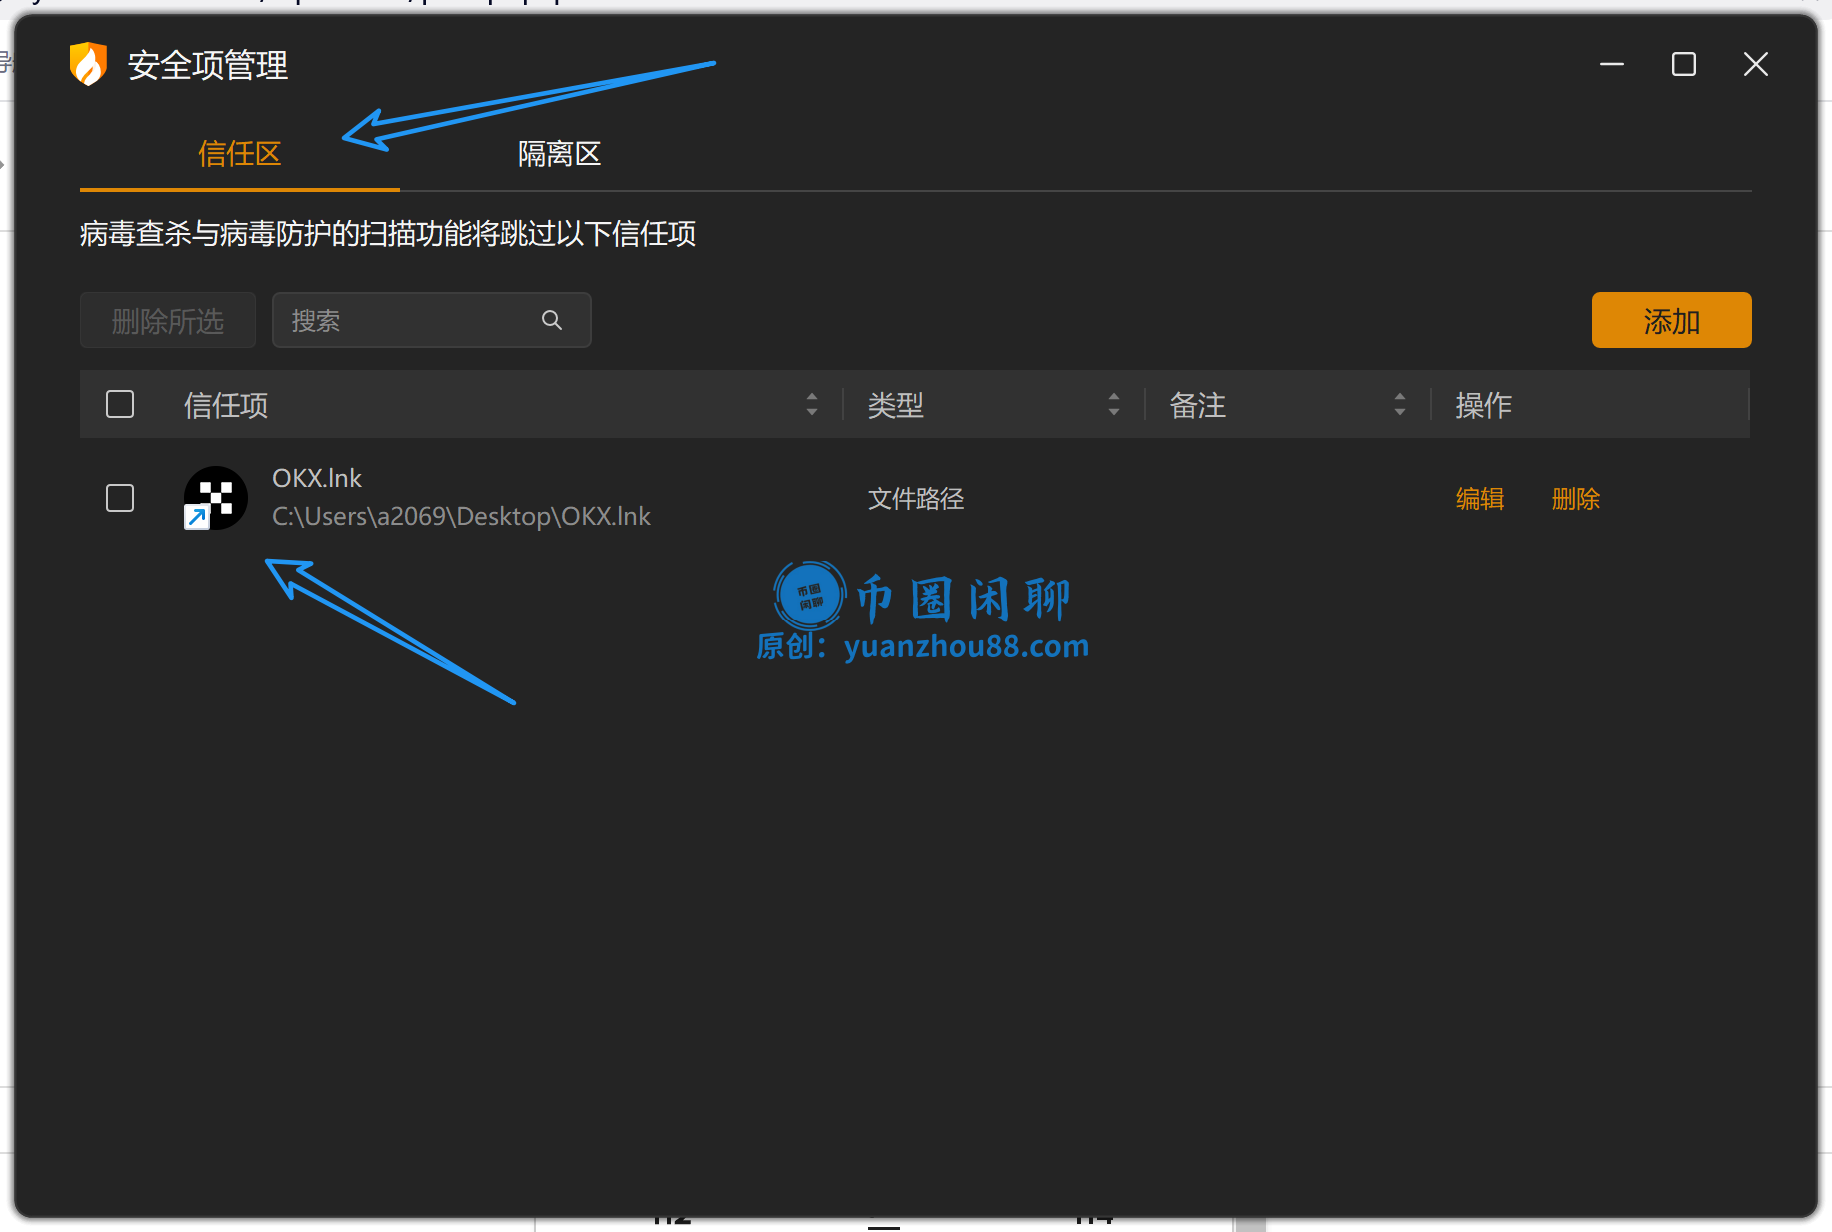Switch to the 隔离区 tab

pos(558,154)
